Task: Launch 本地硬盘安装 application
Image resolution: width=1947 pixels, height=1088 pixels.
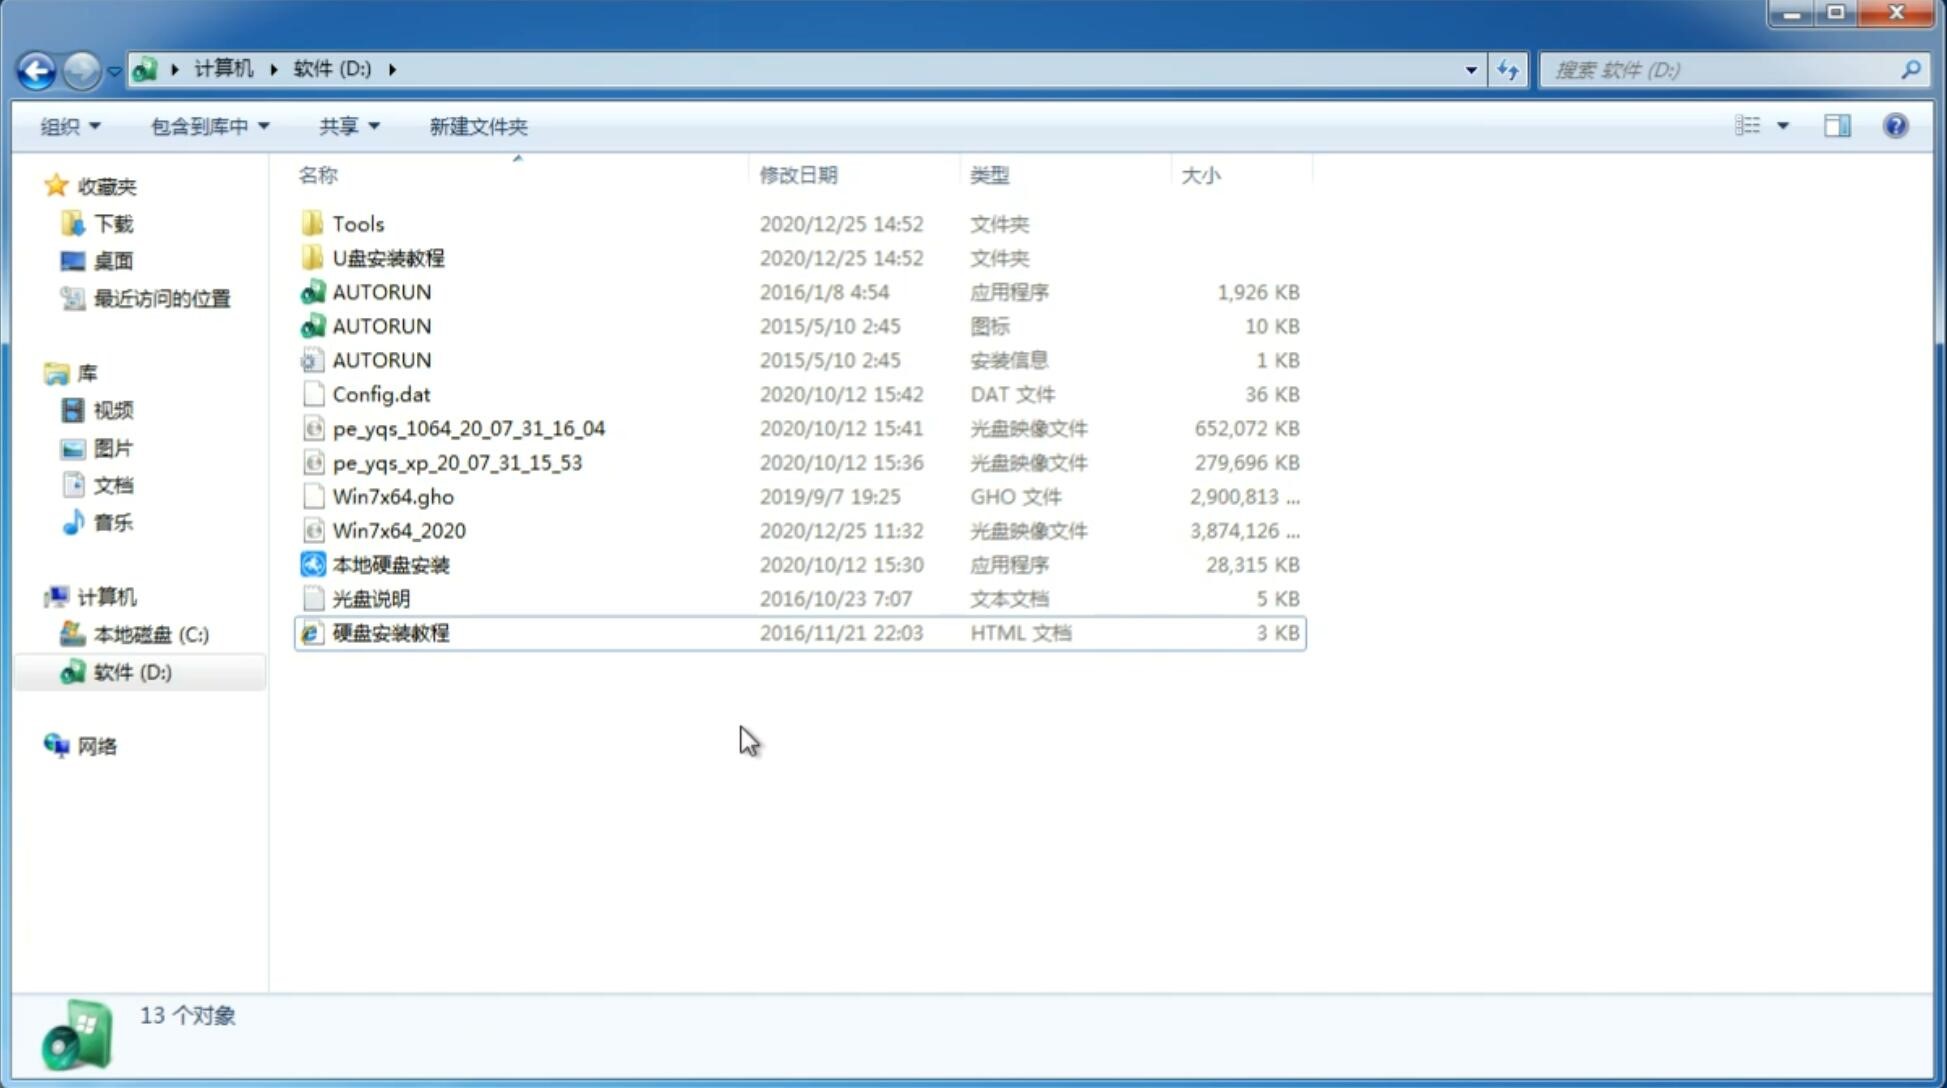Action: tap(390, 564)
